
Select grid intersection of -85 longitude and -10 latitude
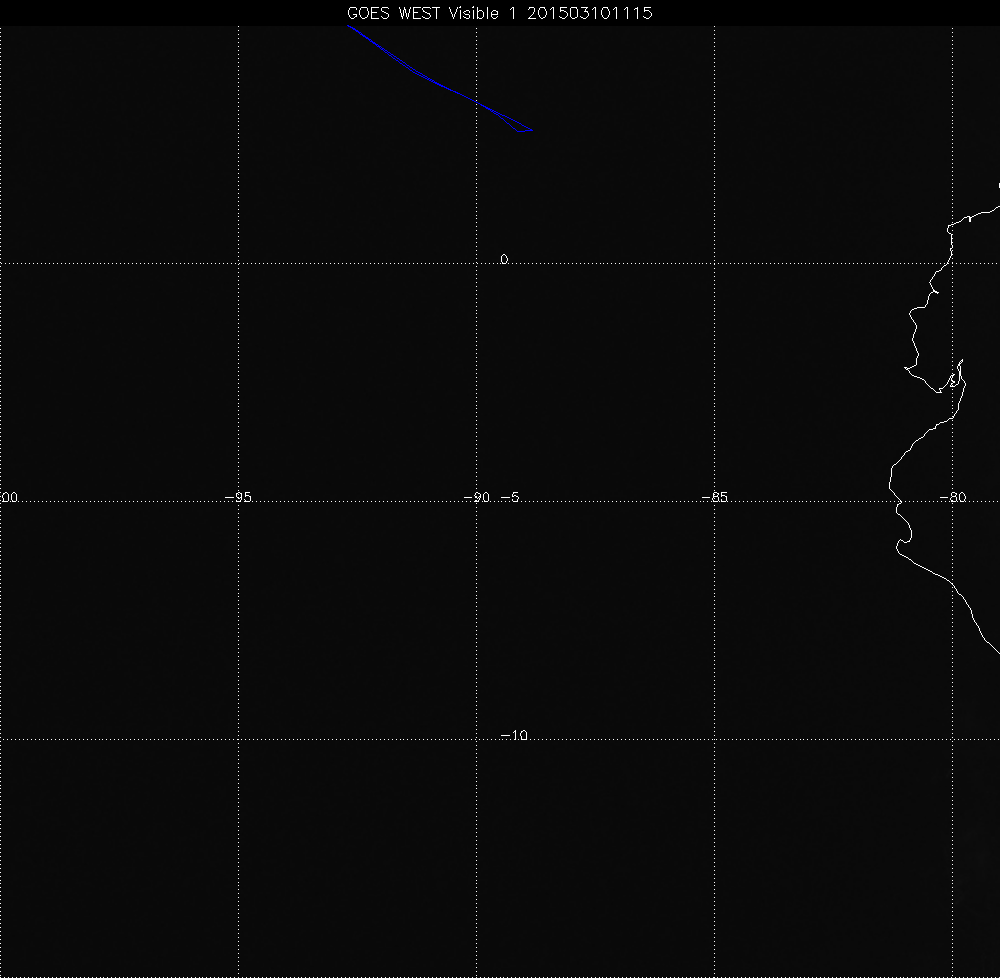(714, 739)
